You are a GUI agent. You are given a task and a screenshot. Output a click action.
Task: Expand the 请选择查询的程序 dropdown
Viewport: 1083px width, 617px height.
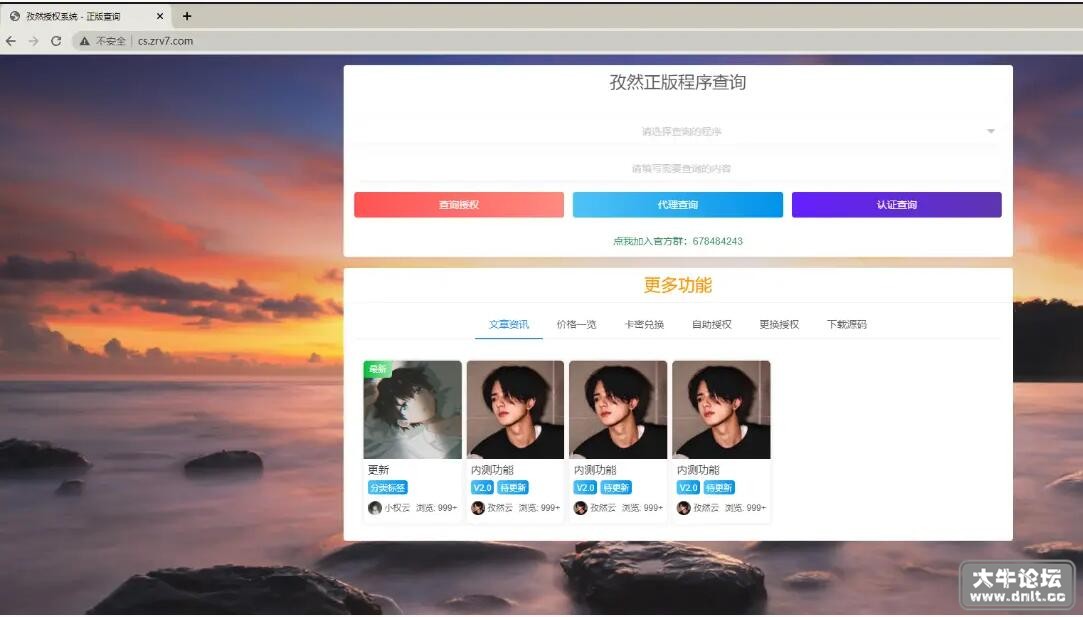(678, 131)
